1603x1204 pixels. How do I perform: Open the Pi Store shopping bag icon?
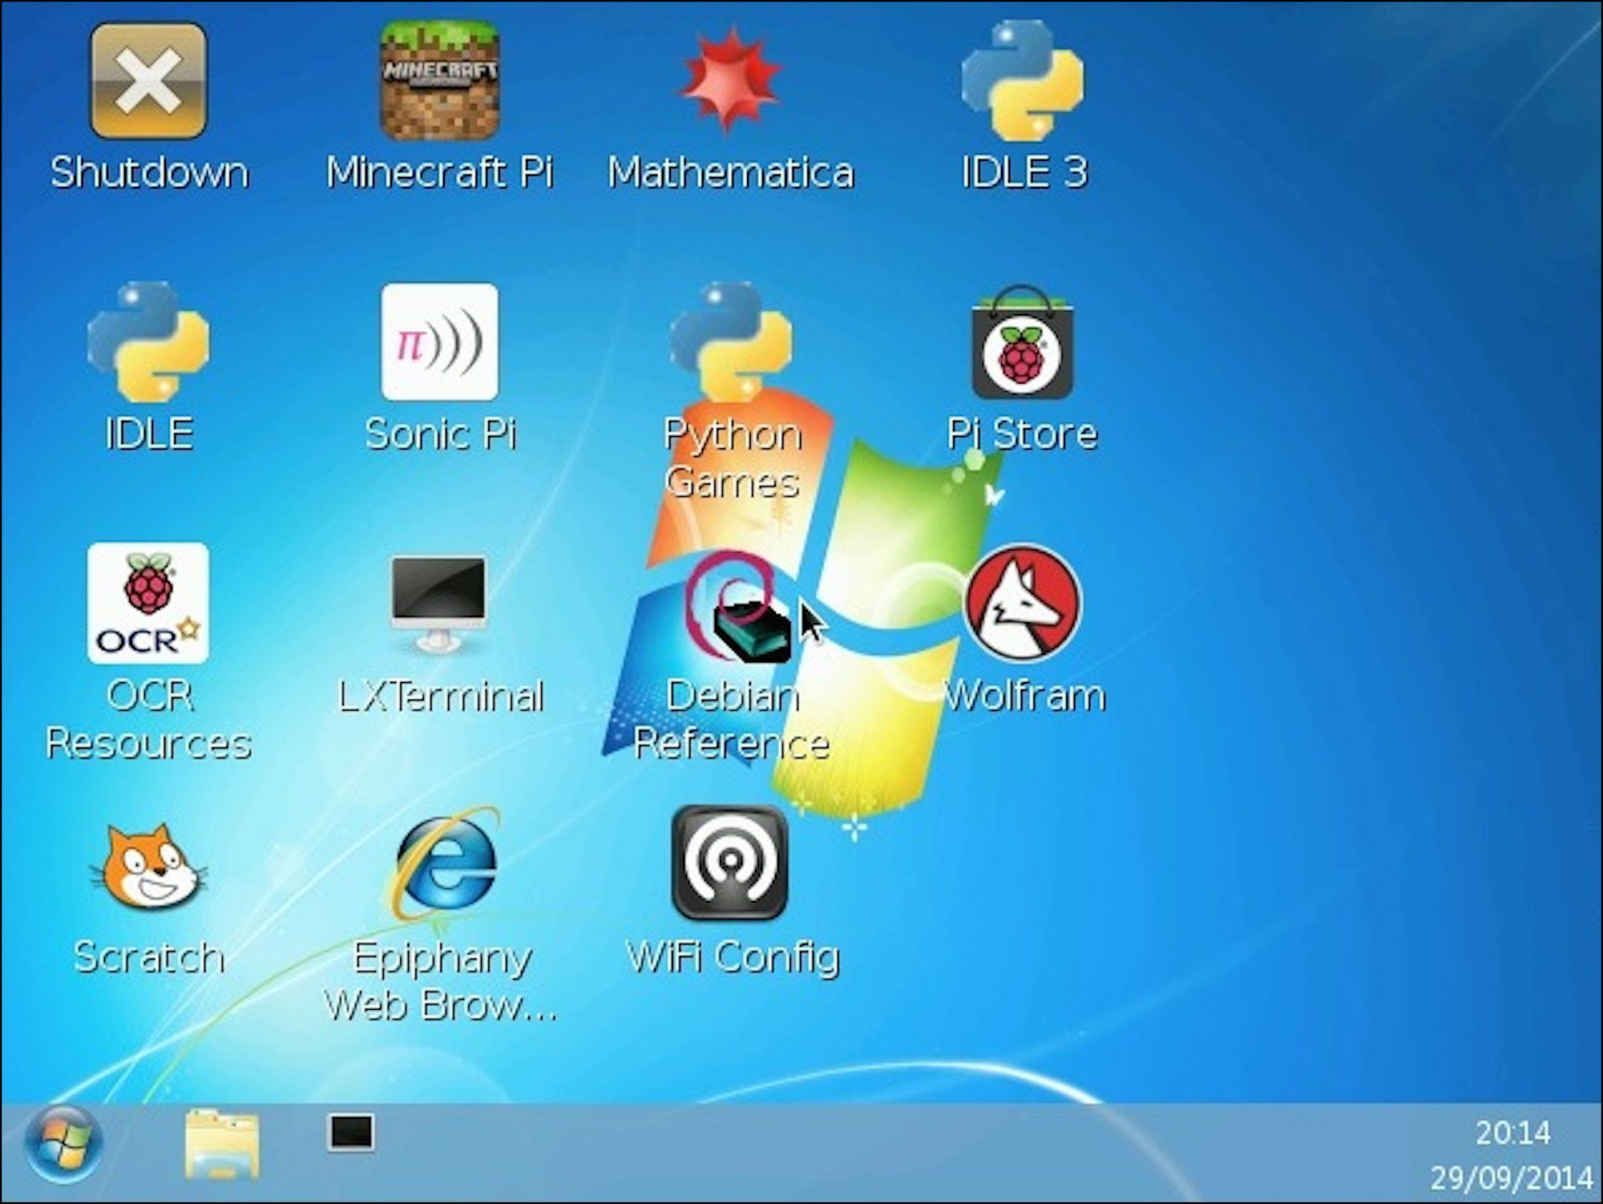pyautogui.click(x=1022, y=342)
